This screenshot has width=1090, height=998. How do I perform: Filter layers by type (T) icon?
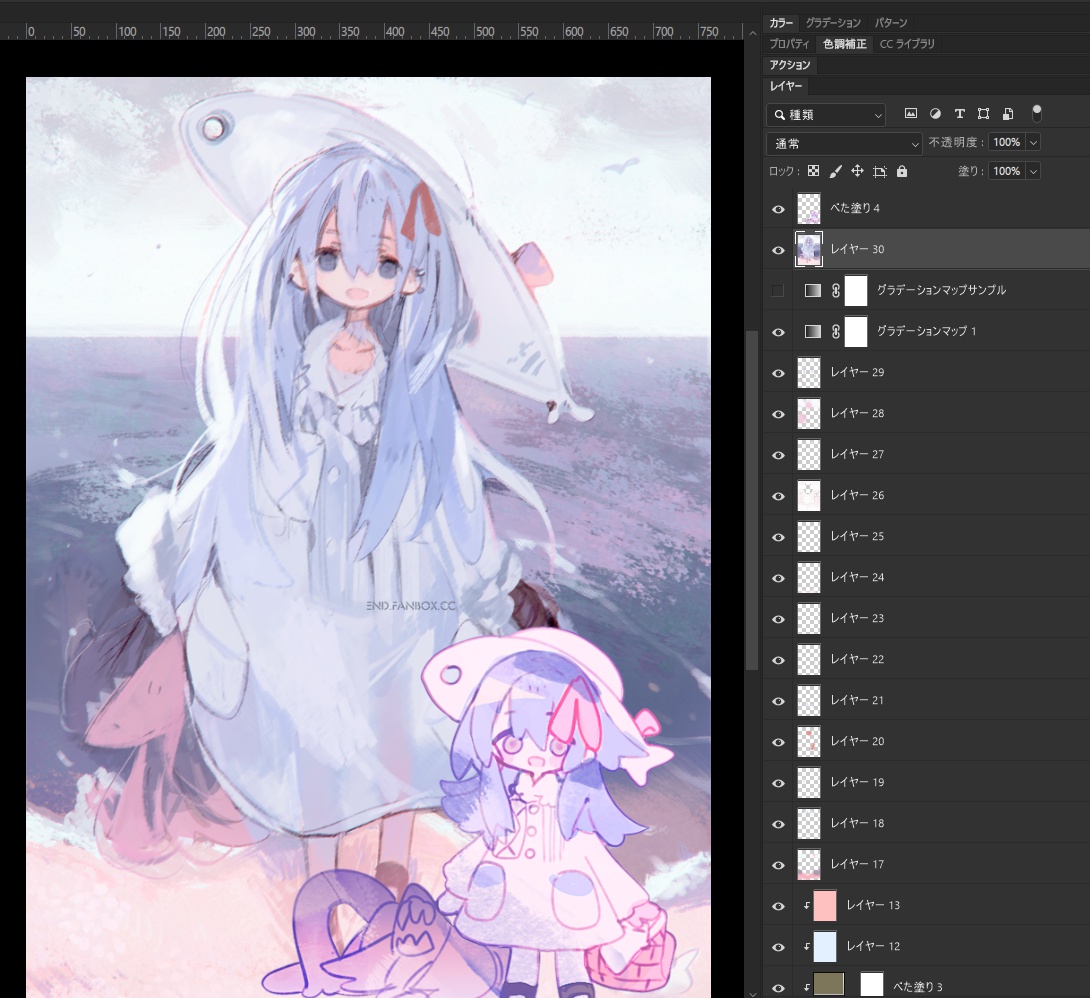pyautogui.click(x=959, y=114)
